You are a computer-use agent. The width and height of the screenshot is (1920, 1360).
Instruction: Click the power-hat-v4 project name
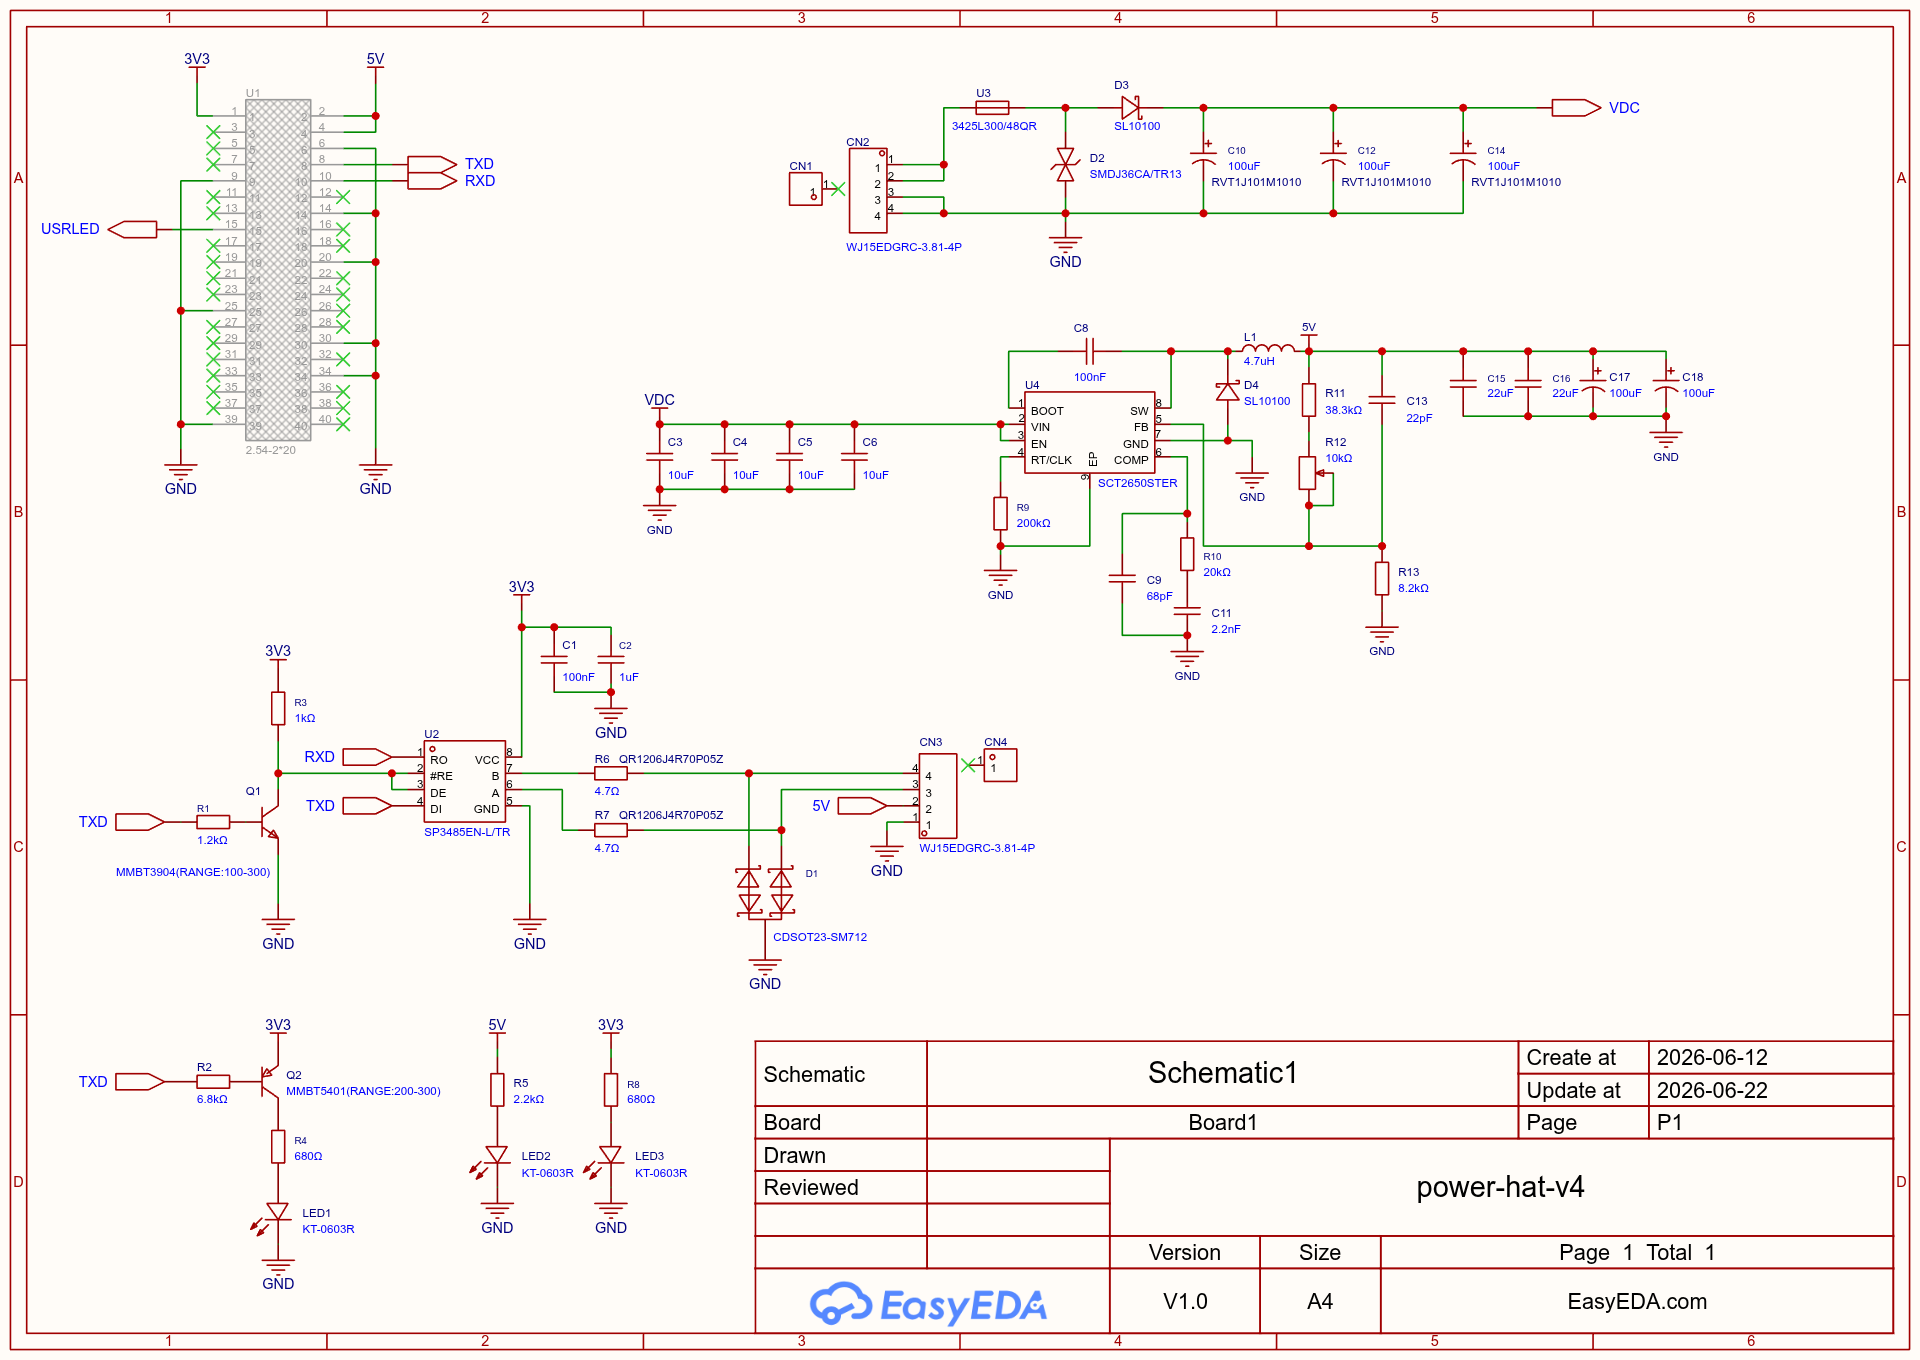click(1500, 1187)
